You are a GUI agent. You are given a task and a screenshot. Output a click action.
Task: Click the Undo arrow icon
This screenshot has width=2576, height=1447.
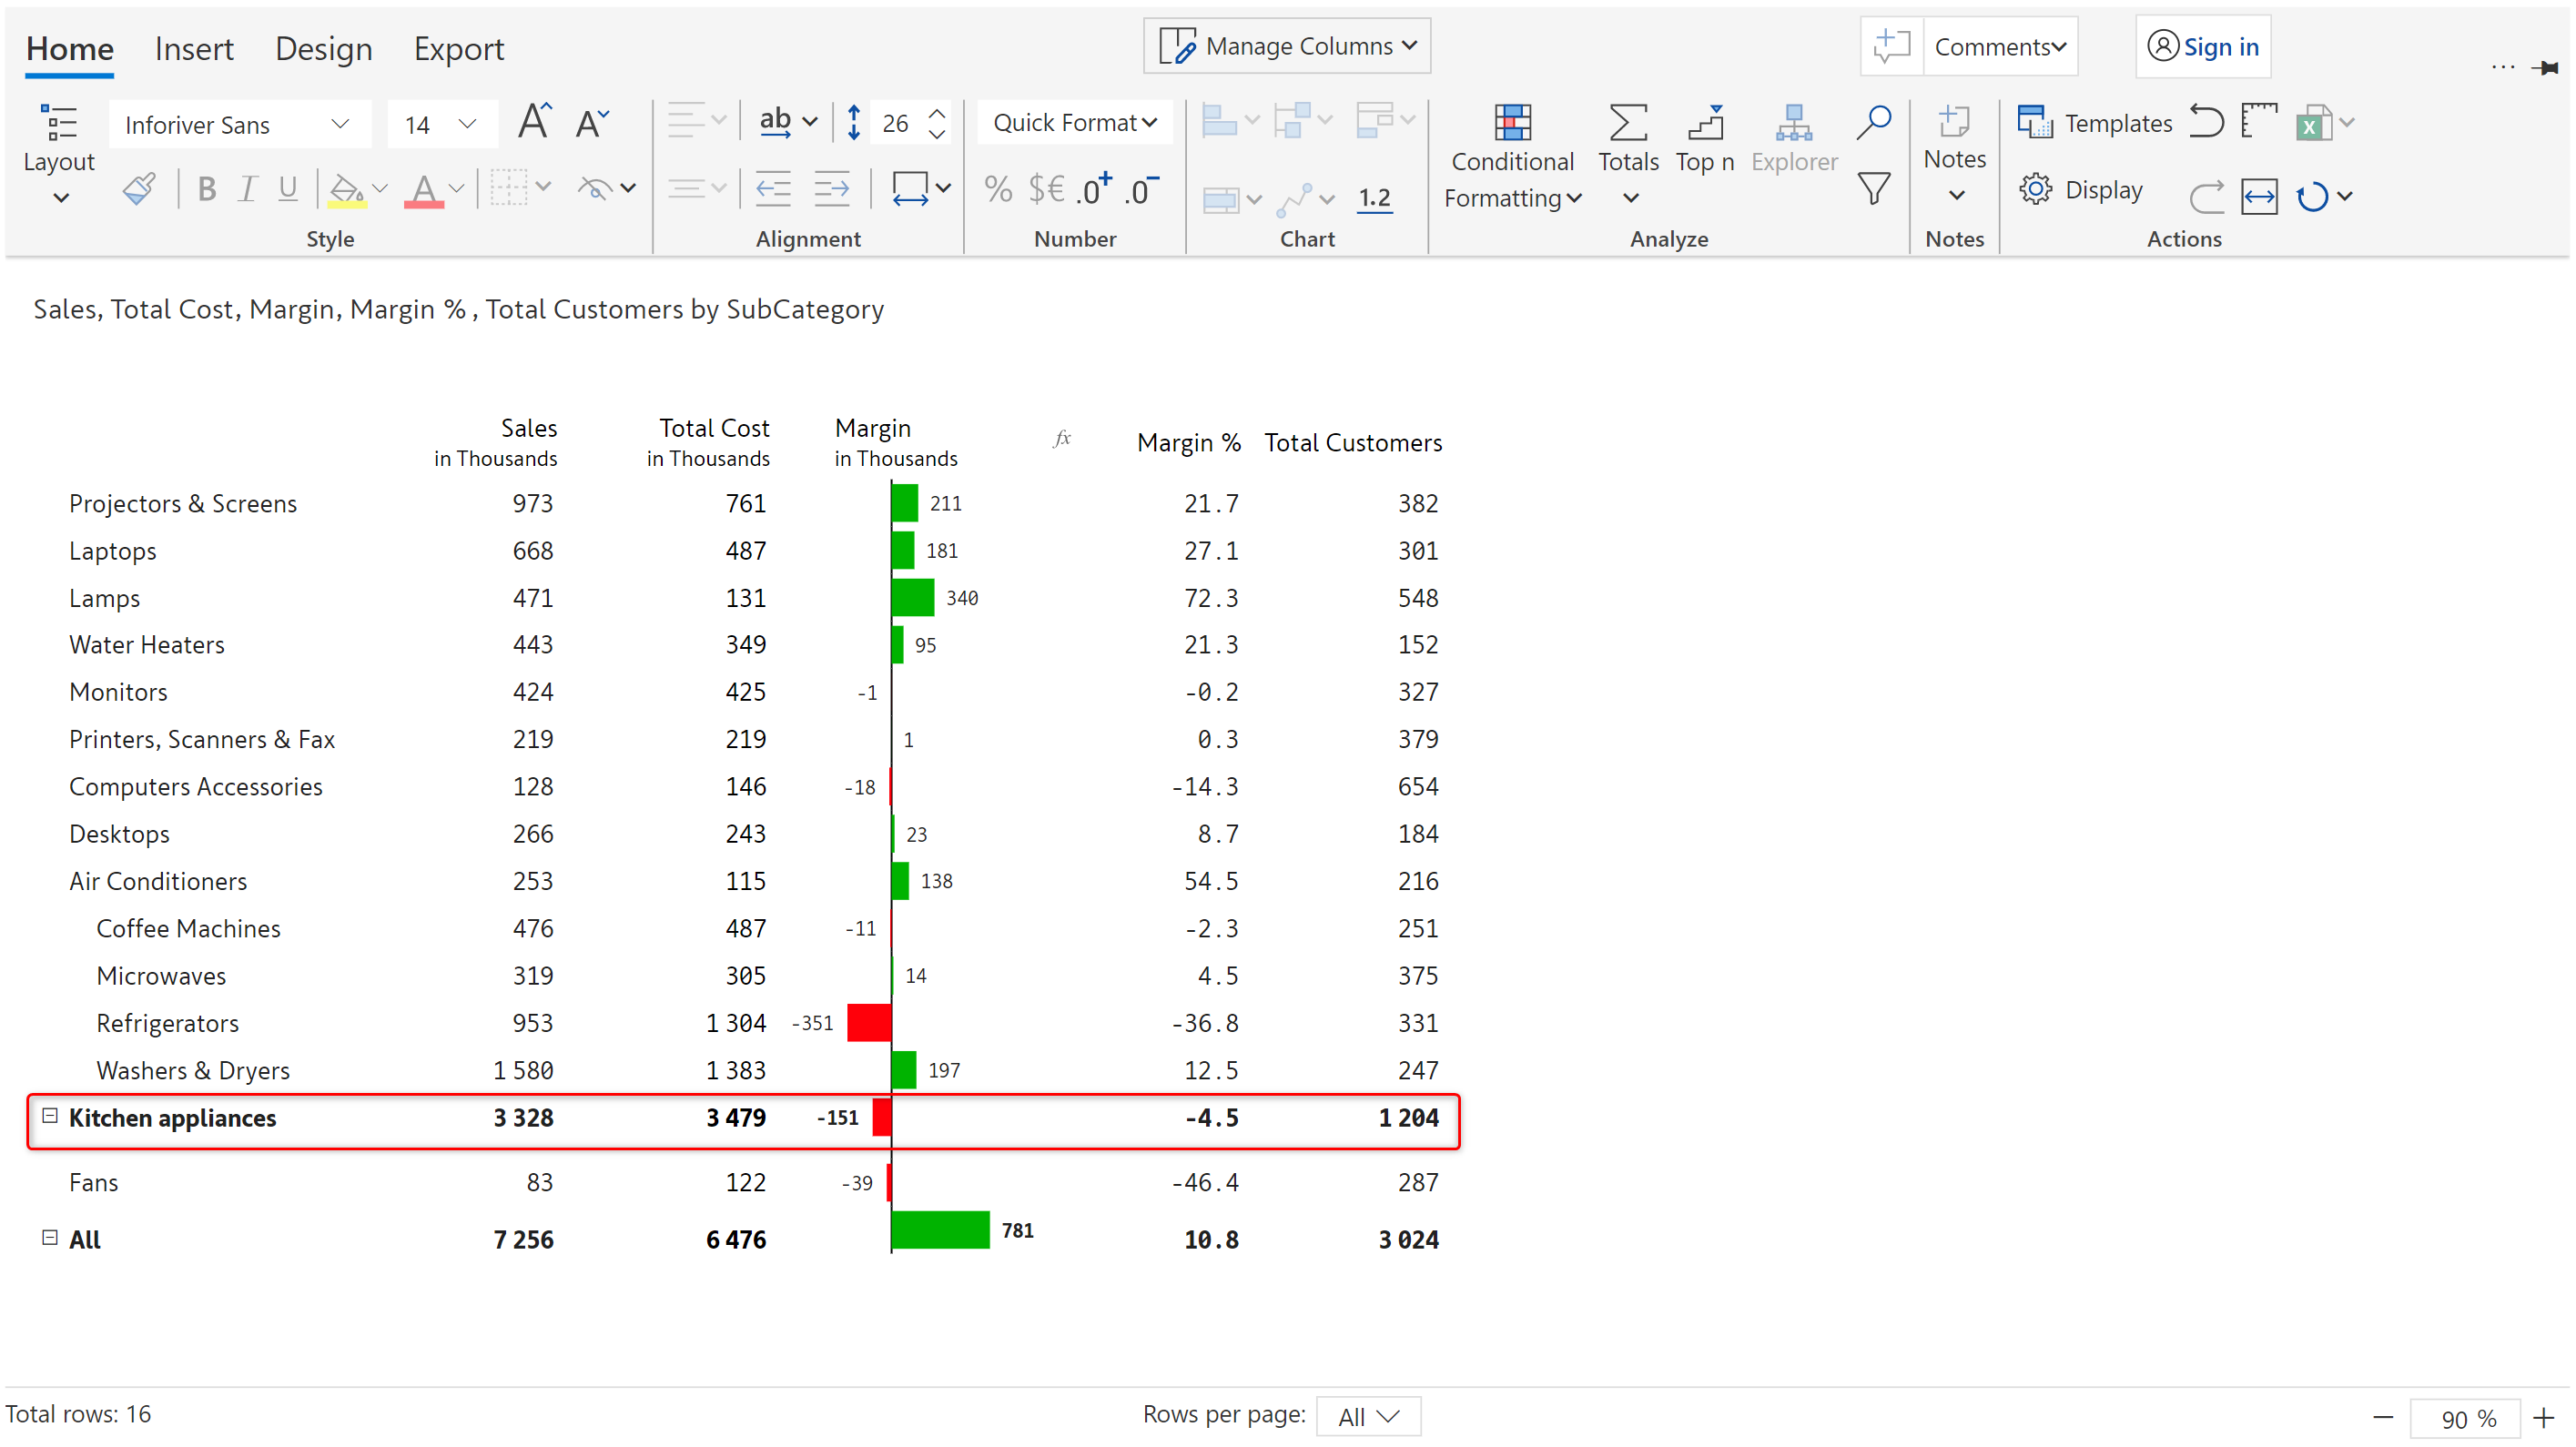click(x=2205, y=122)
